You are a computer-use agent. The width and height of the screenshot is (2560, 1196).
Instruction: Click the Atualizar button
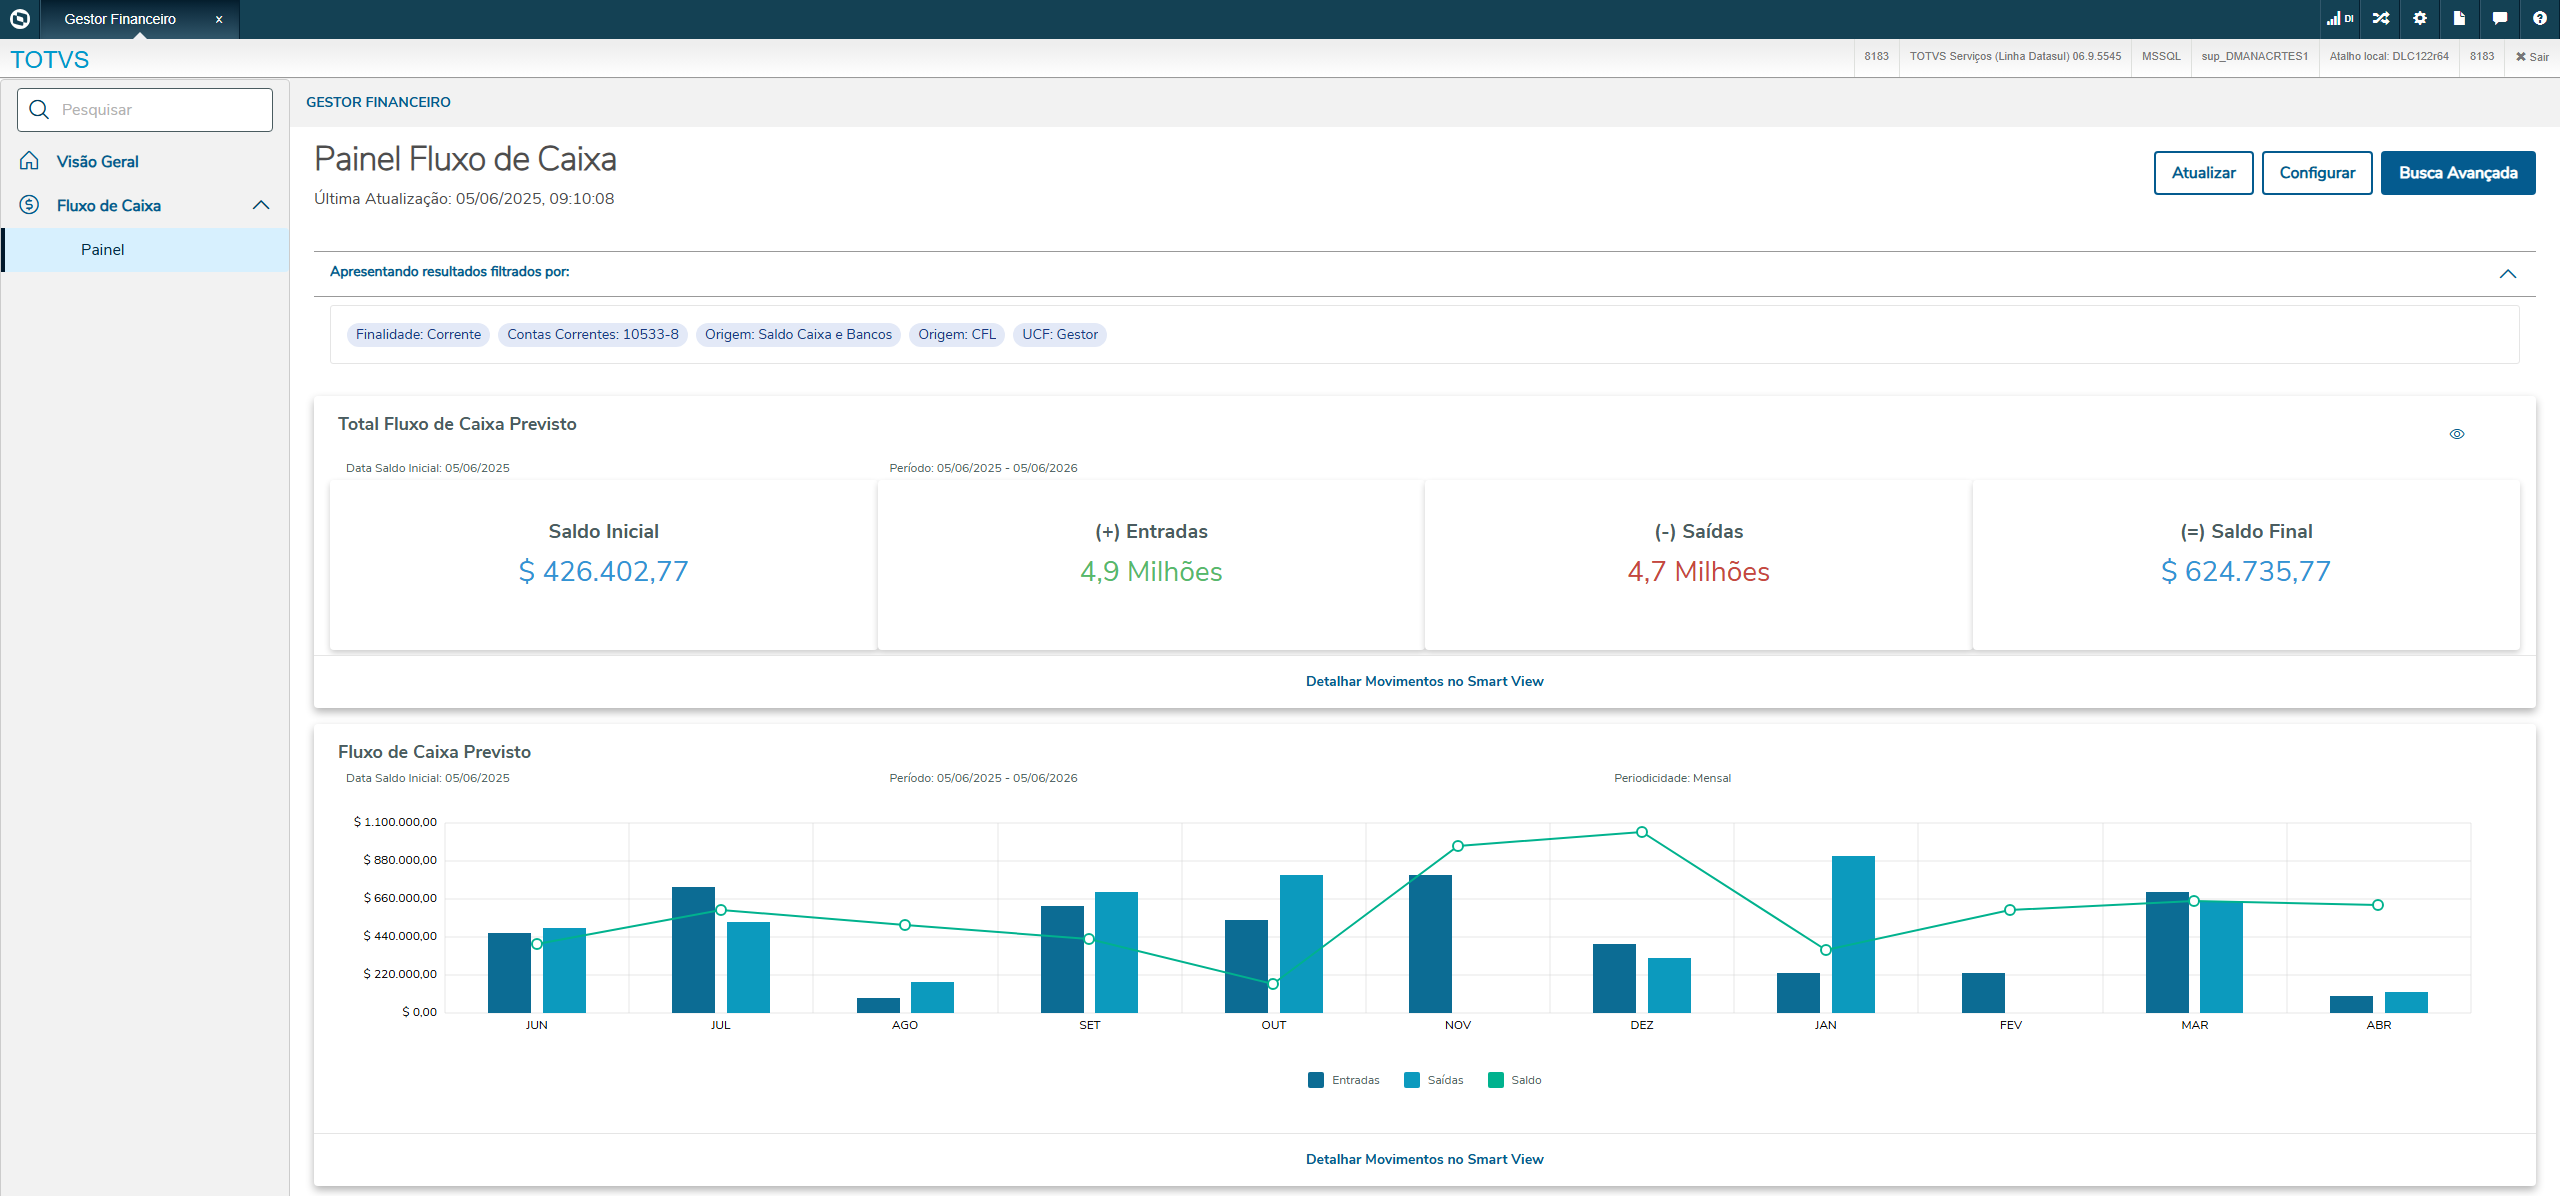click(x=2203, y=173)
